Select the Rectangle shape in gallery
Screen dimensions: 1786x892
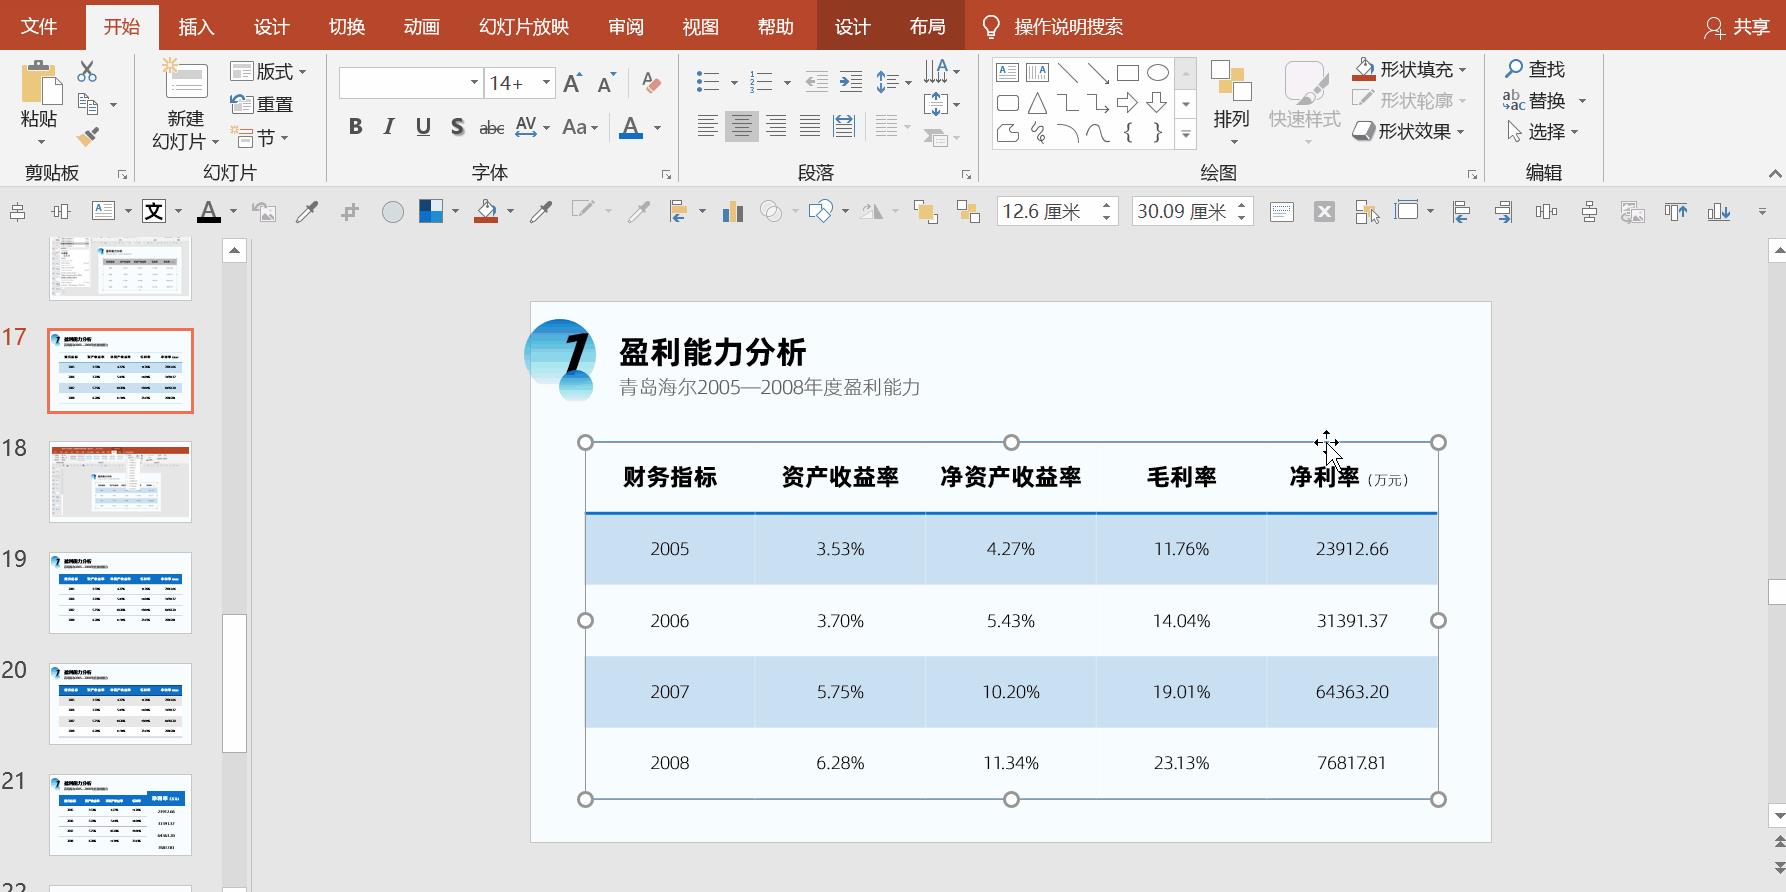(x=1128, y=72)
